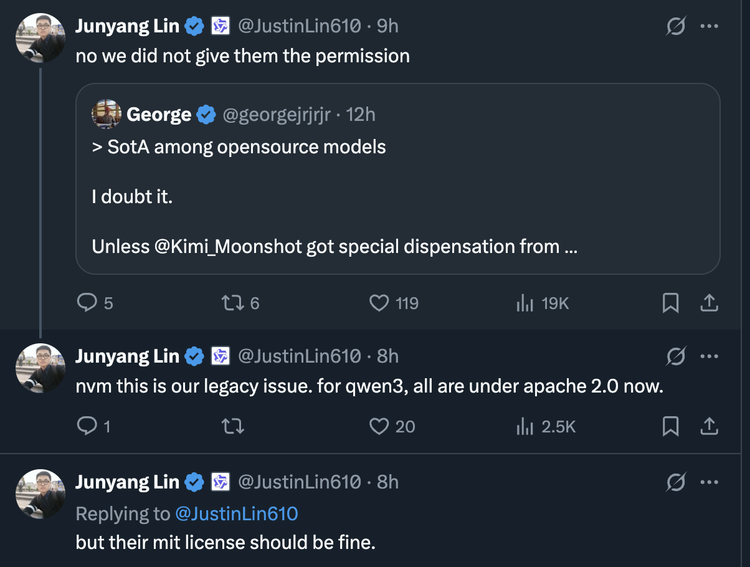View analytics showing 19K views

525,302
